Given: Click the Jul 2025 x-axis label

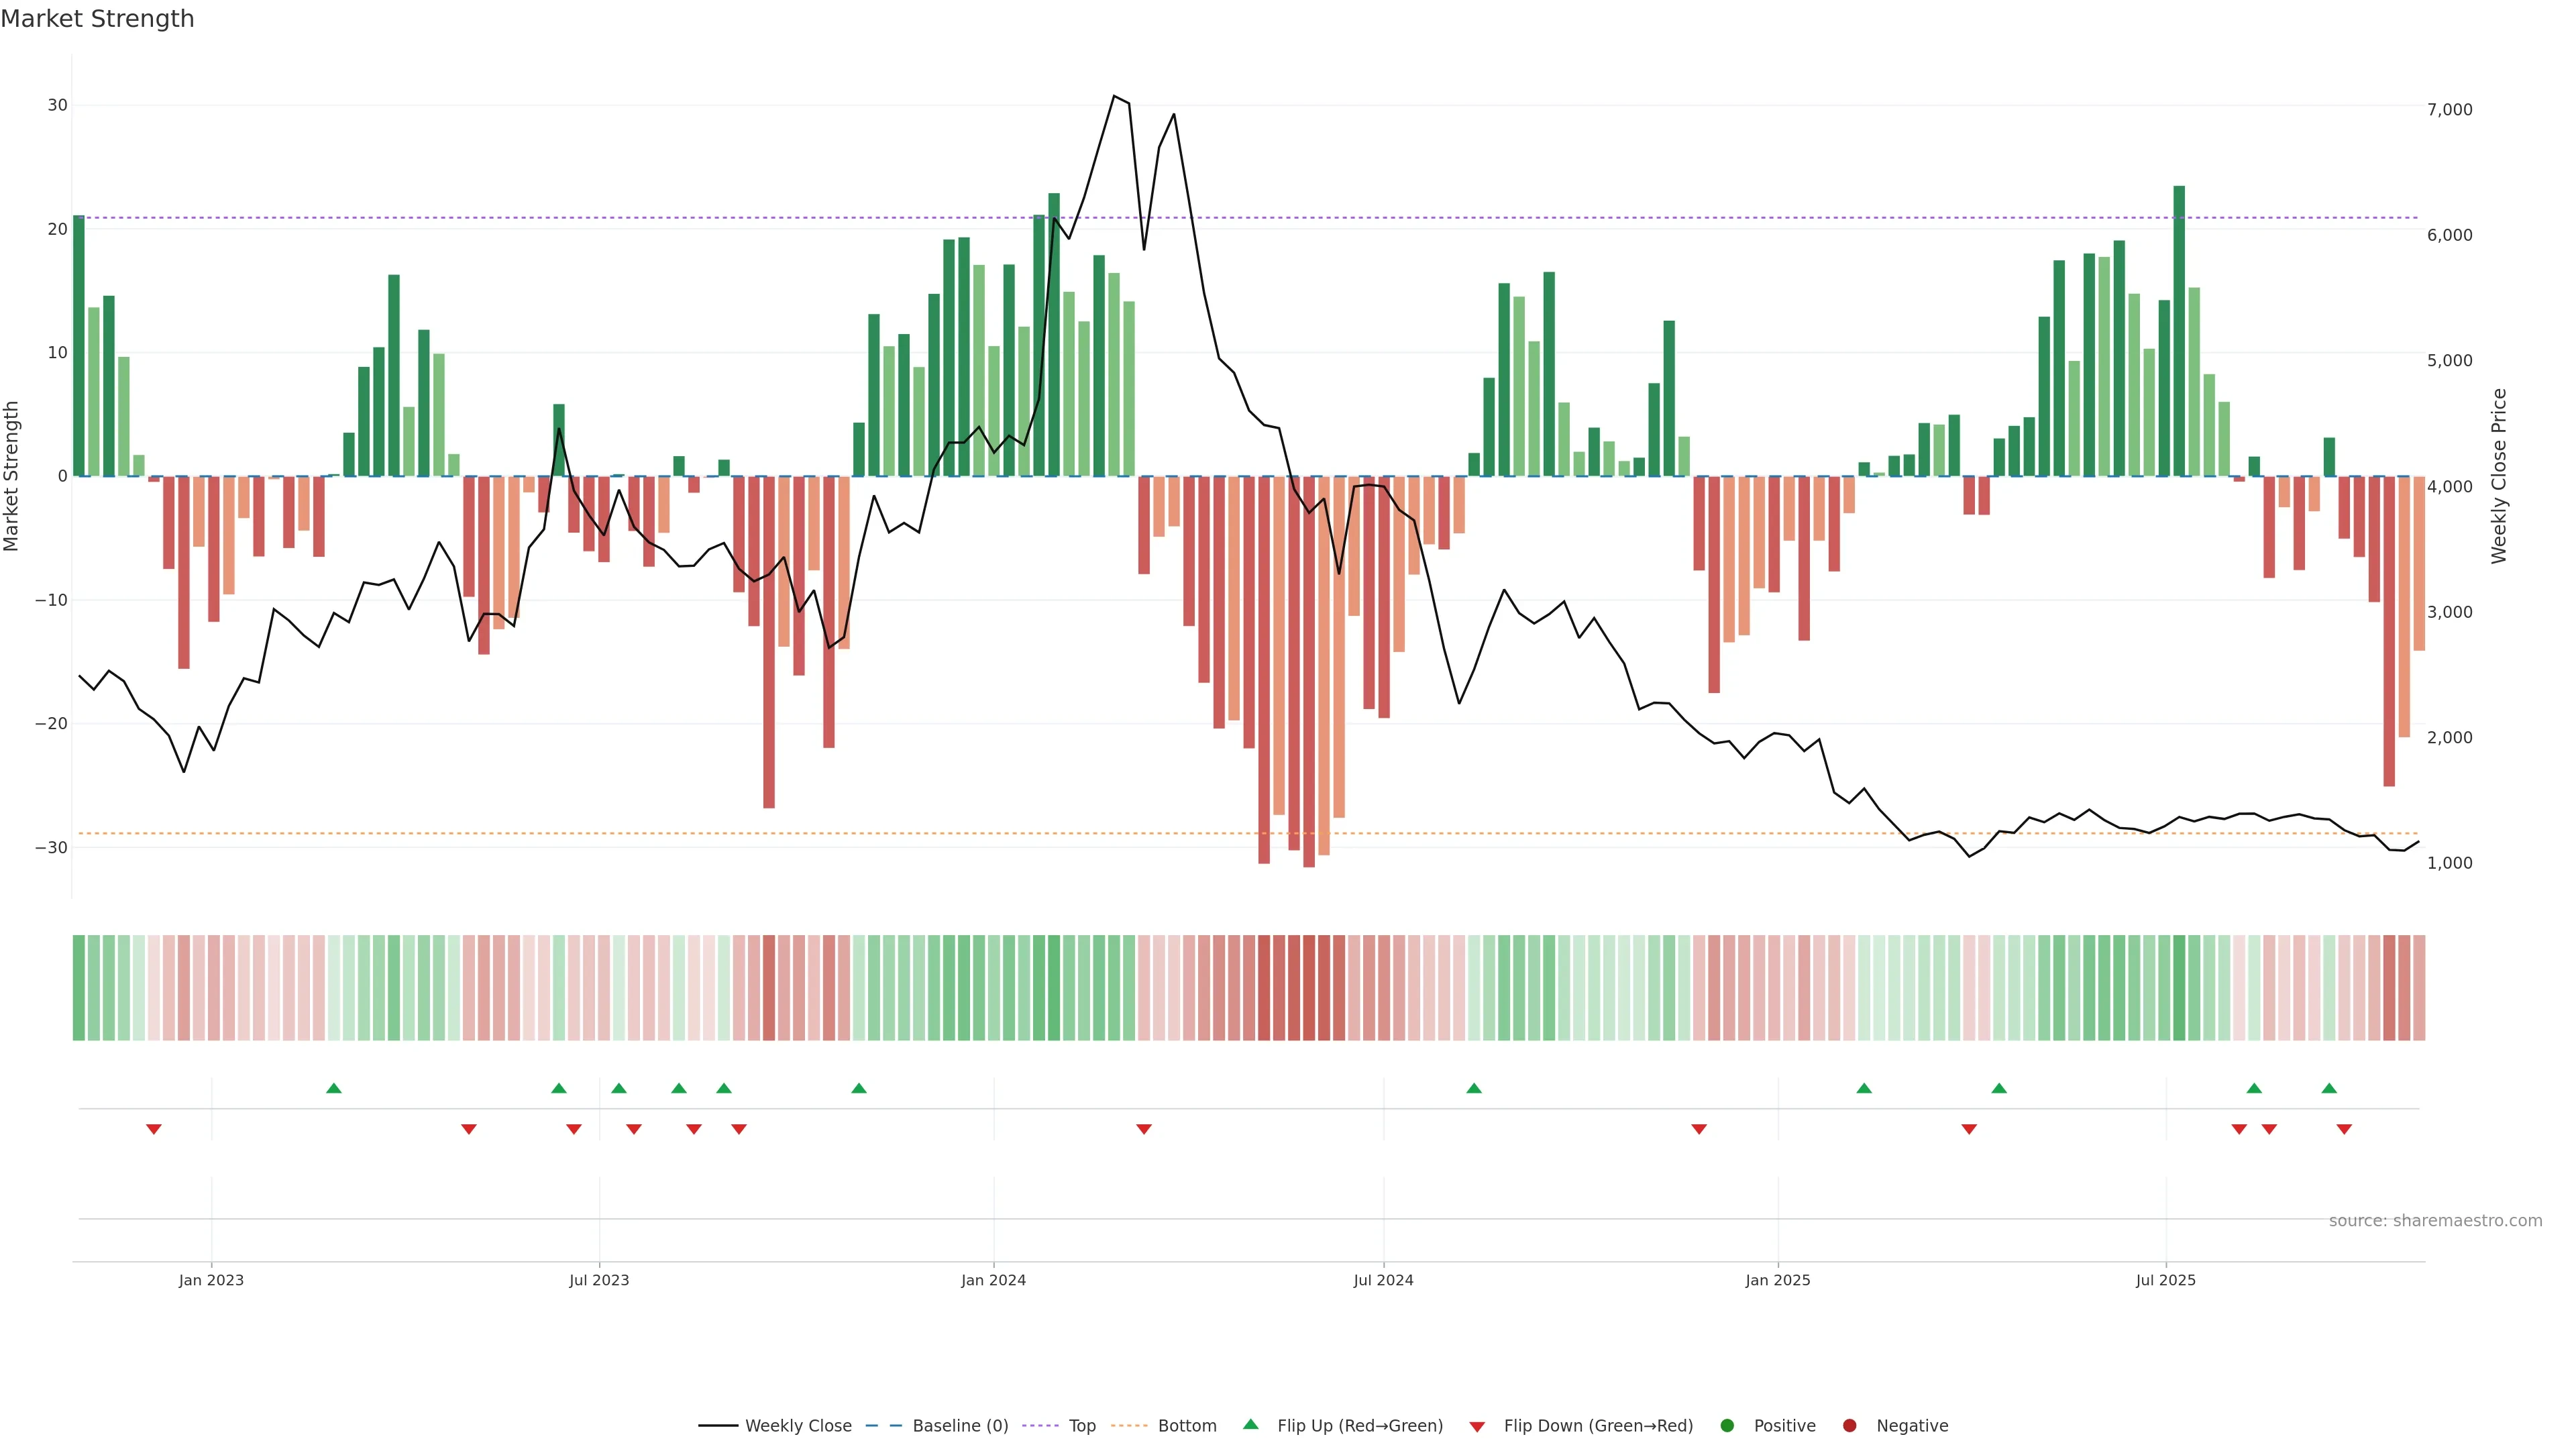Looking at the screenshot, I should pos(2165,1280).
